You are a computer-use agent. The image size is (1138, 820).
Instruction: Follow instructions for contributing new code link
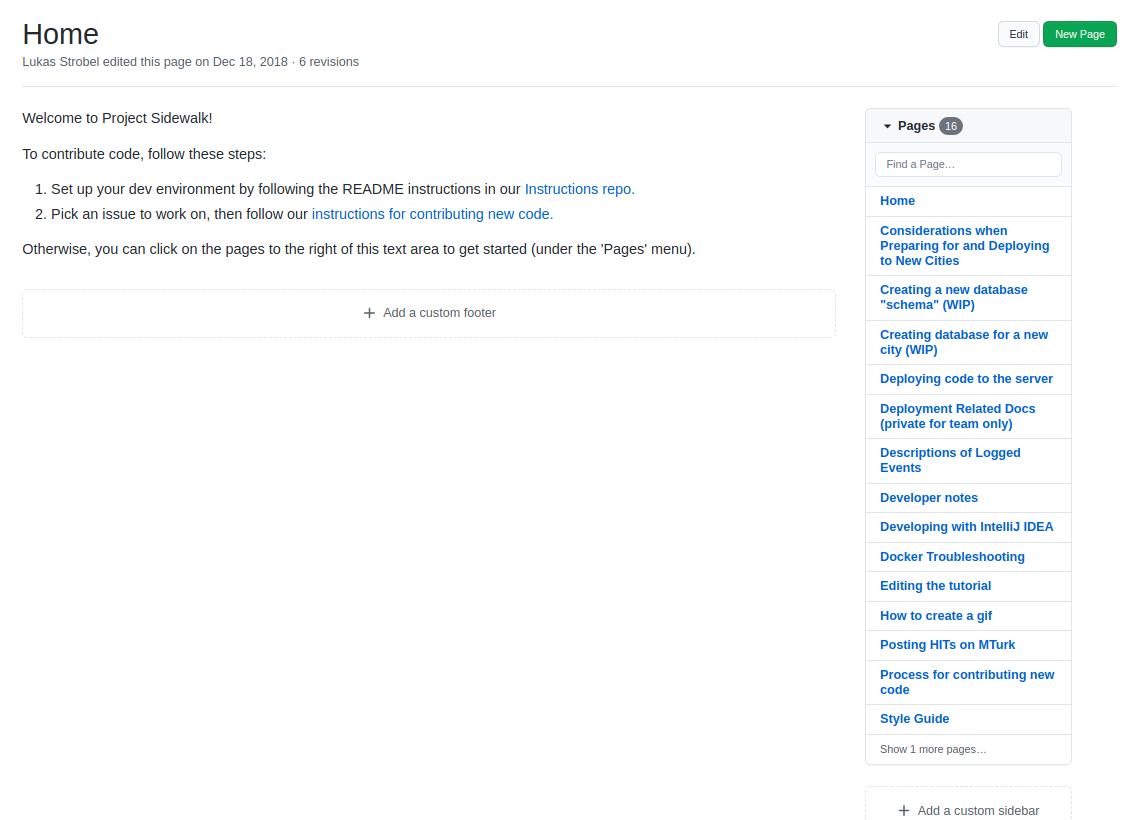pos(432,214)
